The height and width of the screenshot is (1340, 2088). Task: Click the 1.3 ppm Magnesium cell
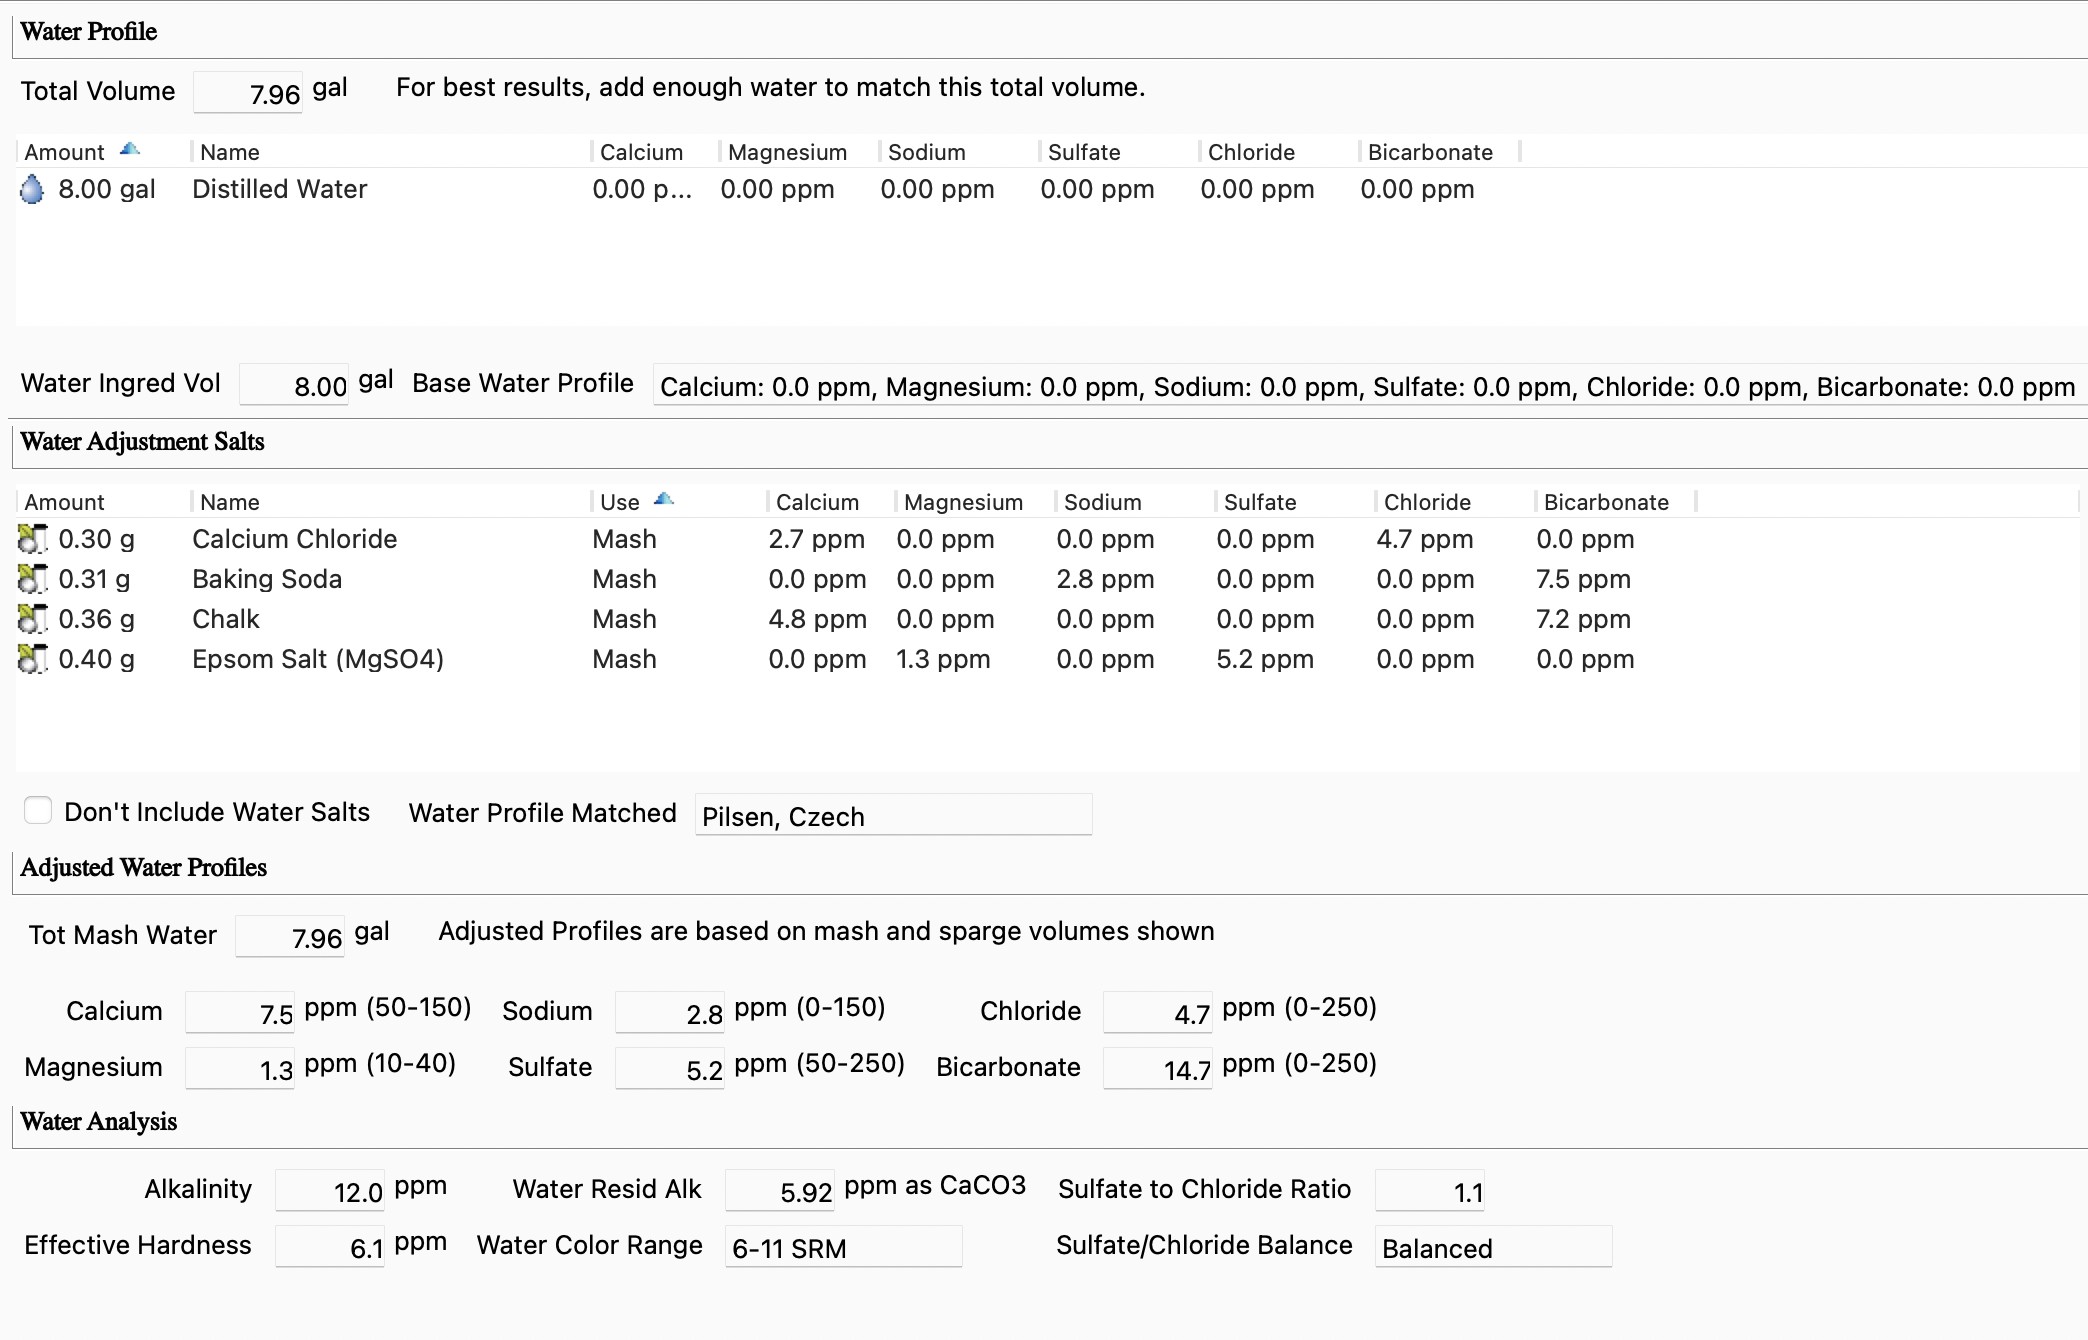click(x=943, y=659)
